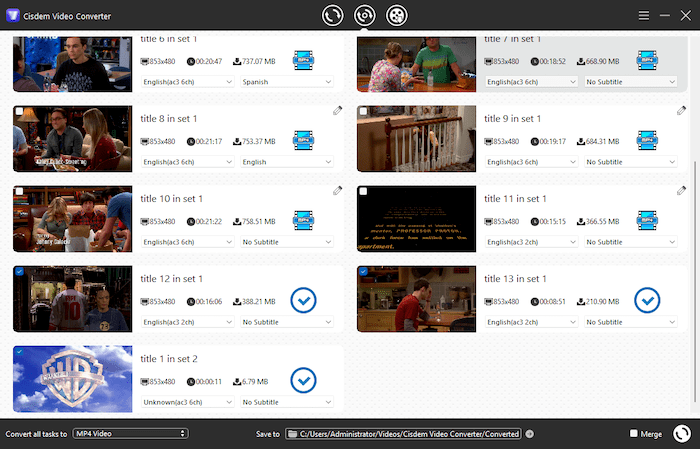Edit title 10 with the pencil icon

(338, 191)
